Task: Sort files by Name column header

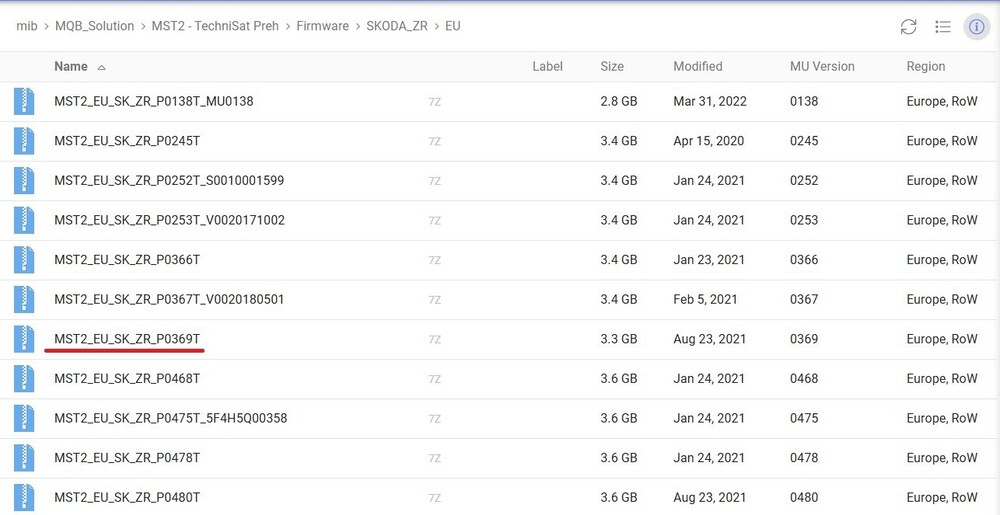Action: click(71, 67)
